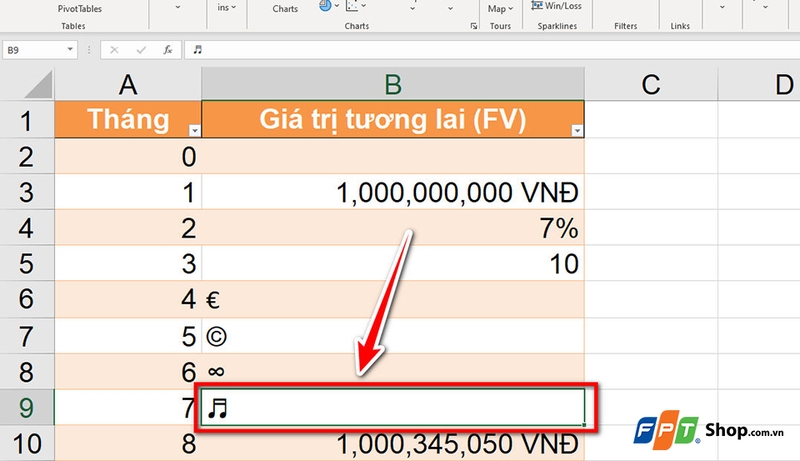The height and width of the screenshot is (461, 800).
Task: Select row 5 header
Action: click(27, 263)
